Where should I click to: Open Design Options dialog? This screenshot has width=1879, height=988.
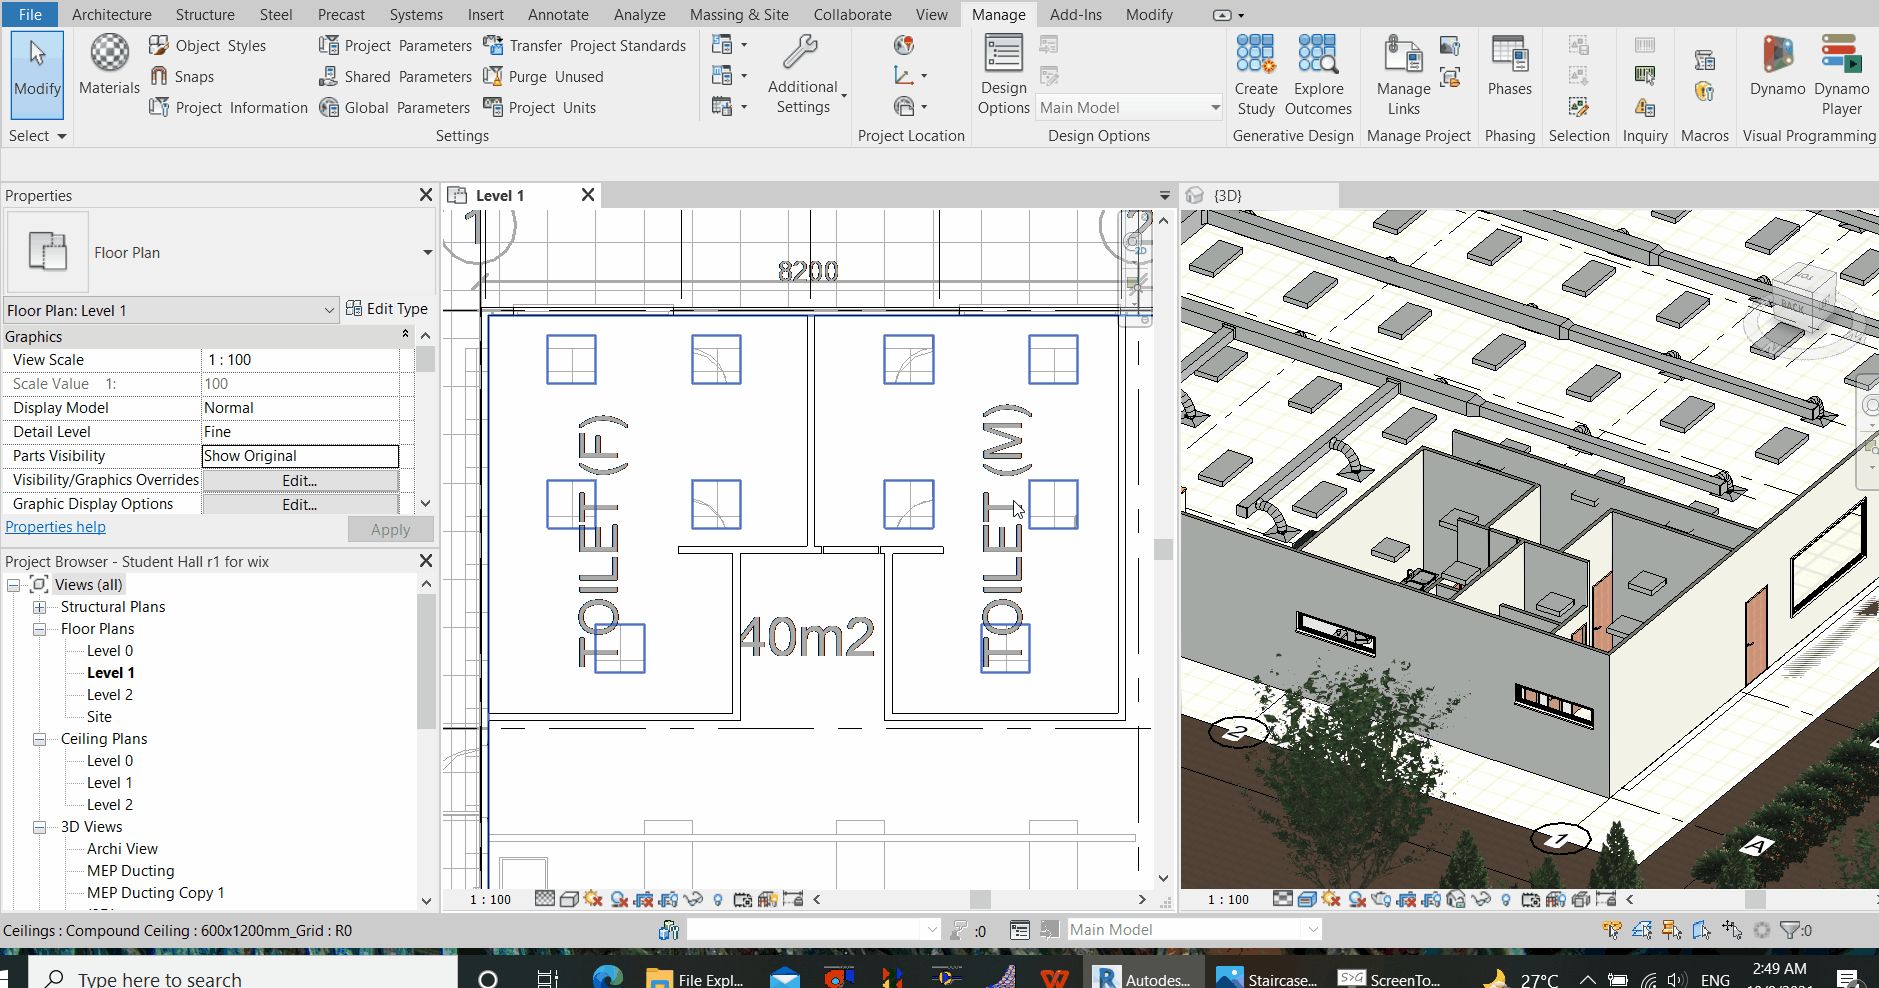[x=1004, y=75]
